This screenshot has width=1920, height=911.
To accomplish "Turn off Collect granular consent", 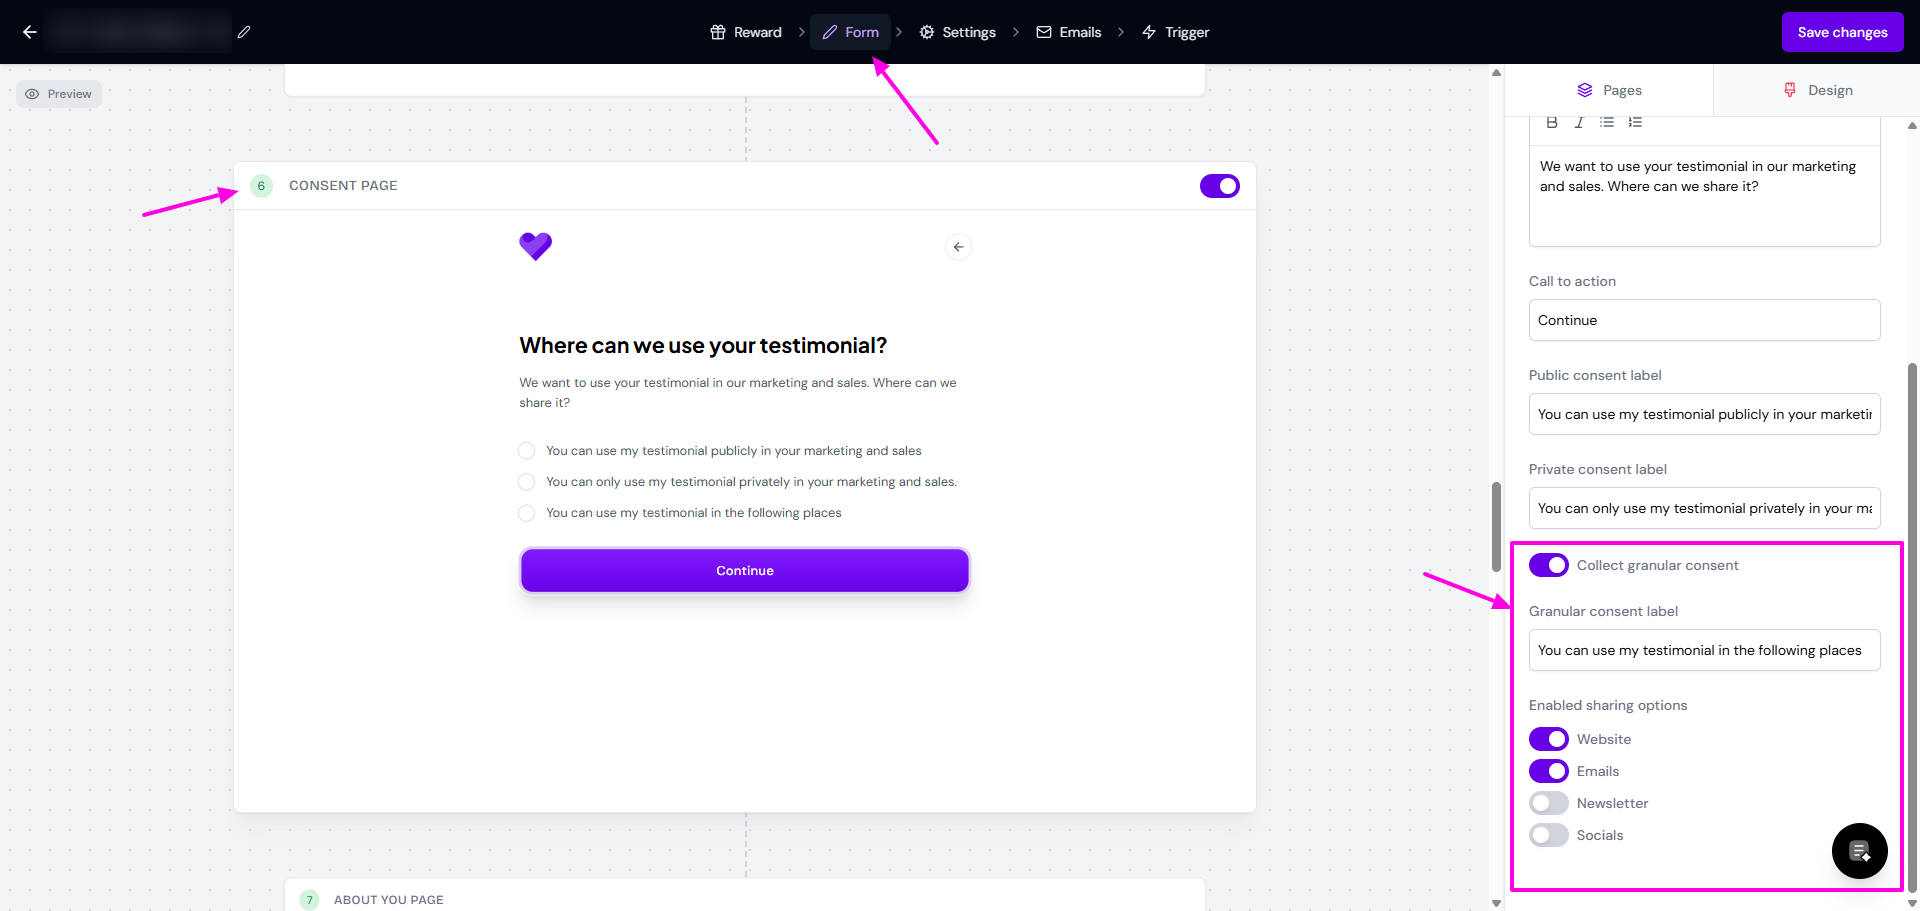I will pyautogui.click(x=1548, y=565).
